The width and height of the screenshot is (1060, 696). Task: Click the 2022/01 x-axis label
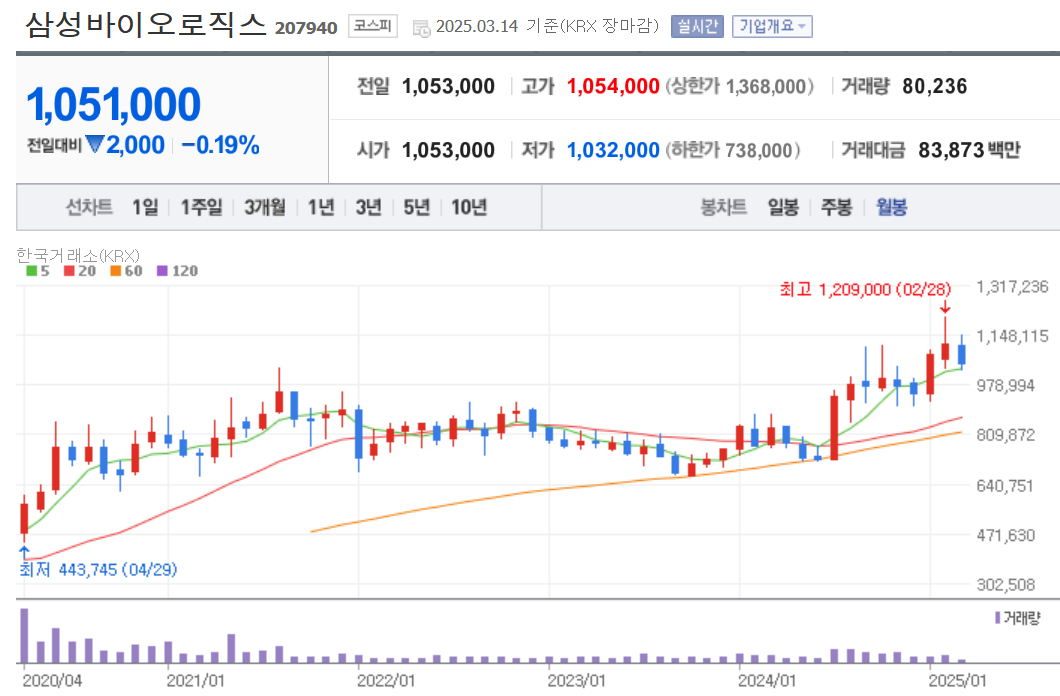(386, 680)
